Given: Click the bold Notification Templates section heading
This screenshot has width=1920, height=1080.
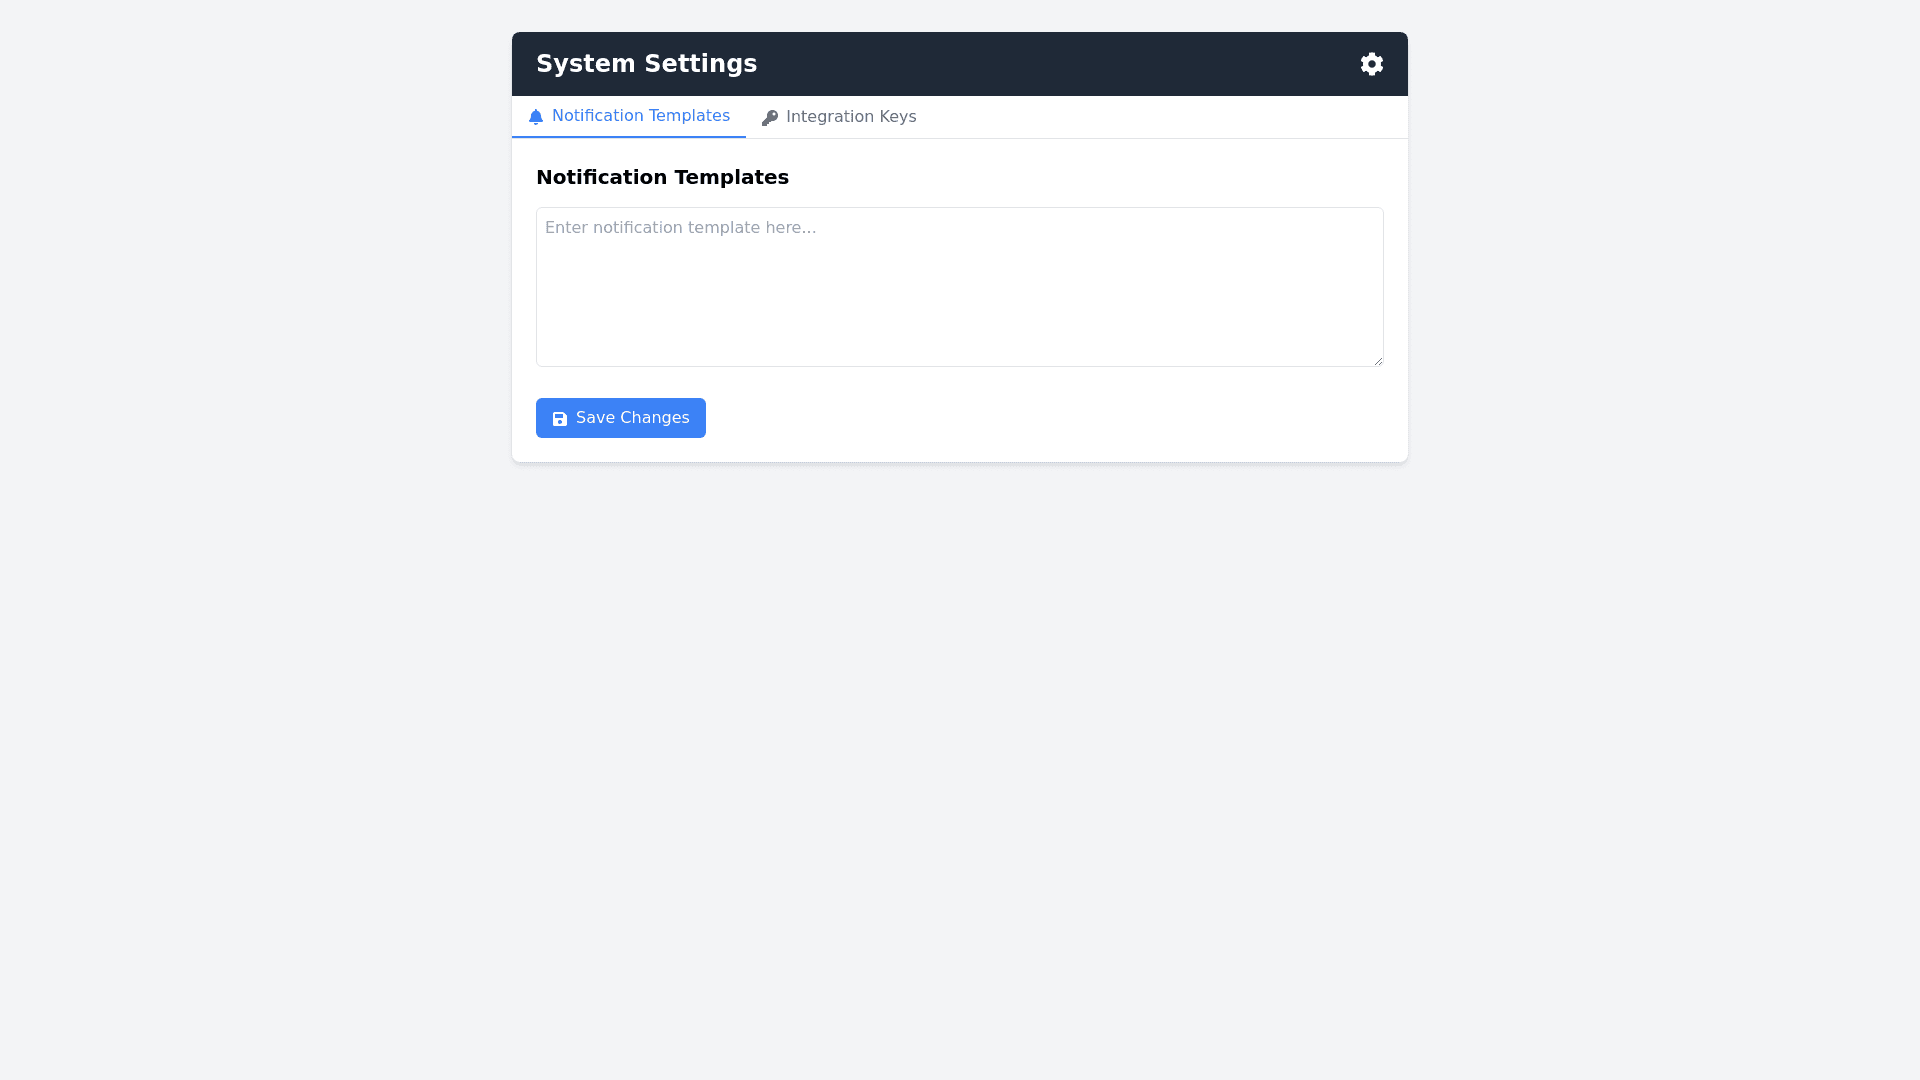Looking at the screenshot, I should [x=662, y=177].
